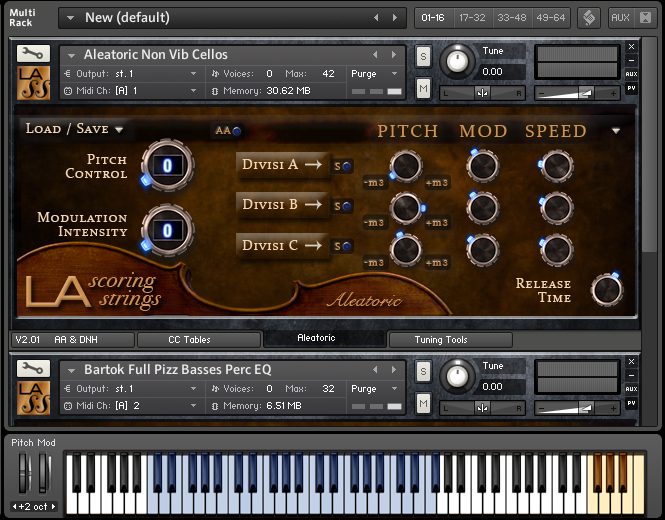Viewport: 665px width, 520px height.
Task: Switch to rack page 17-32
Action: 472,18
